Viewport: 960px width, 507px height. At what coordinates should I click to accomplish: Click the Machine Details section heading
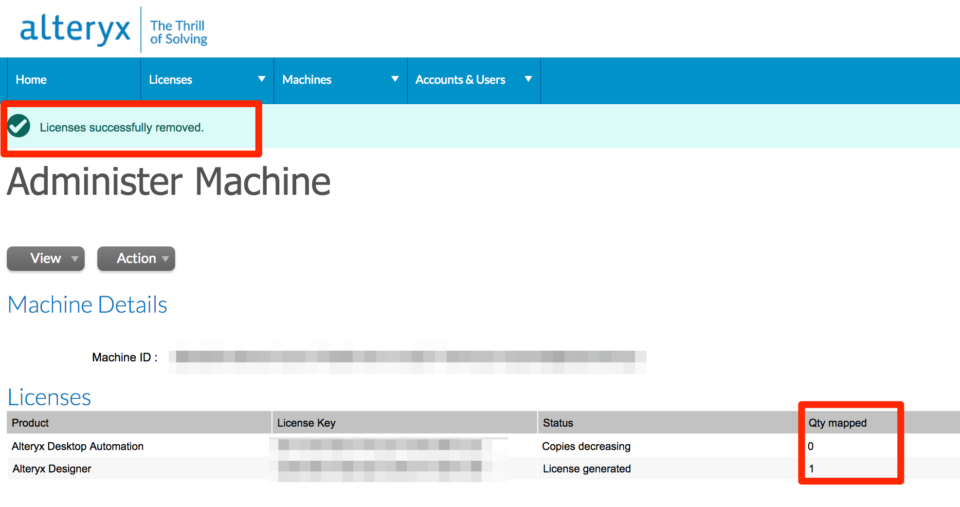tap(87, 305)
